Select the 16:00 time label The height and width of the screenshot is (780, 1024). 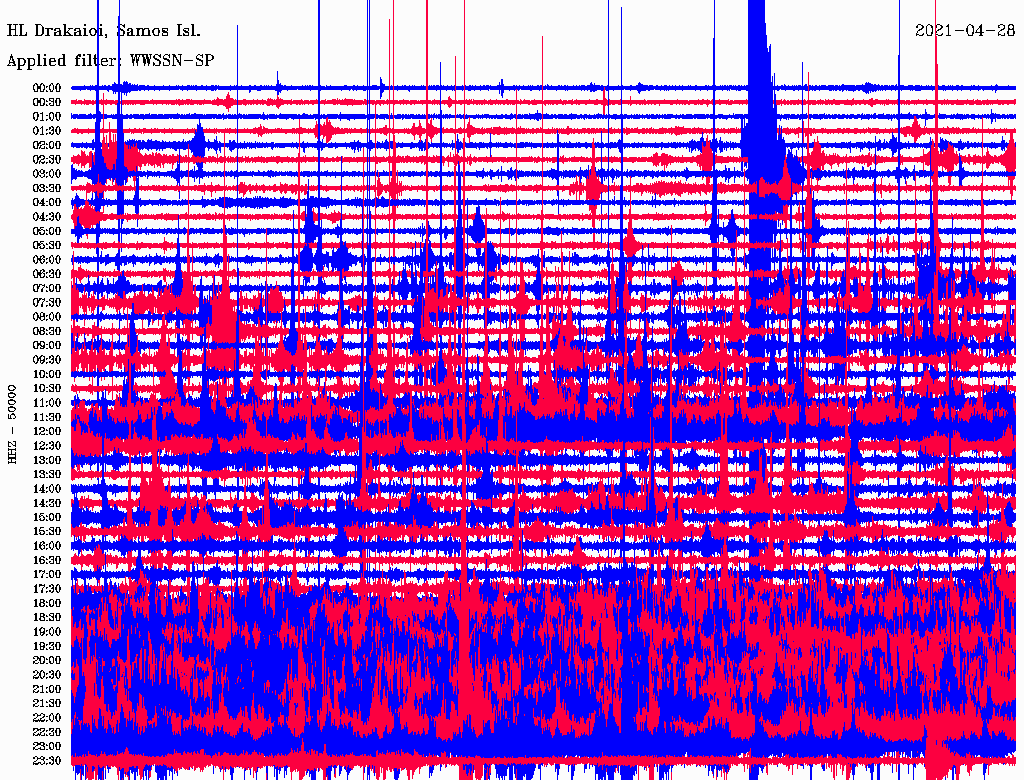pos(47,546)
